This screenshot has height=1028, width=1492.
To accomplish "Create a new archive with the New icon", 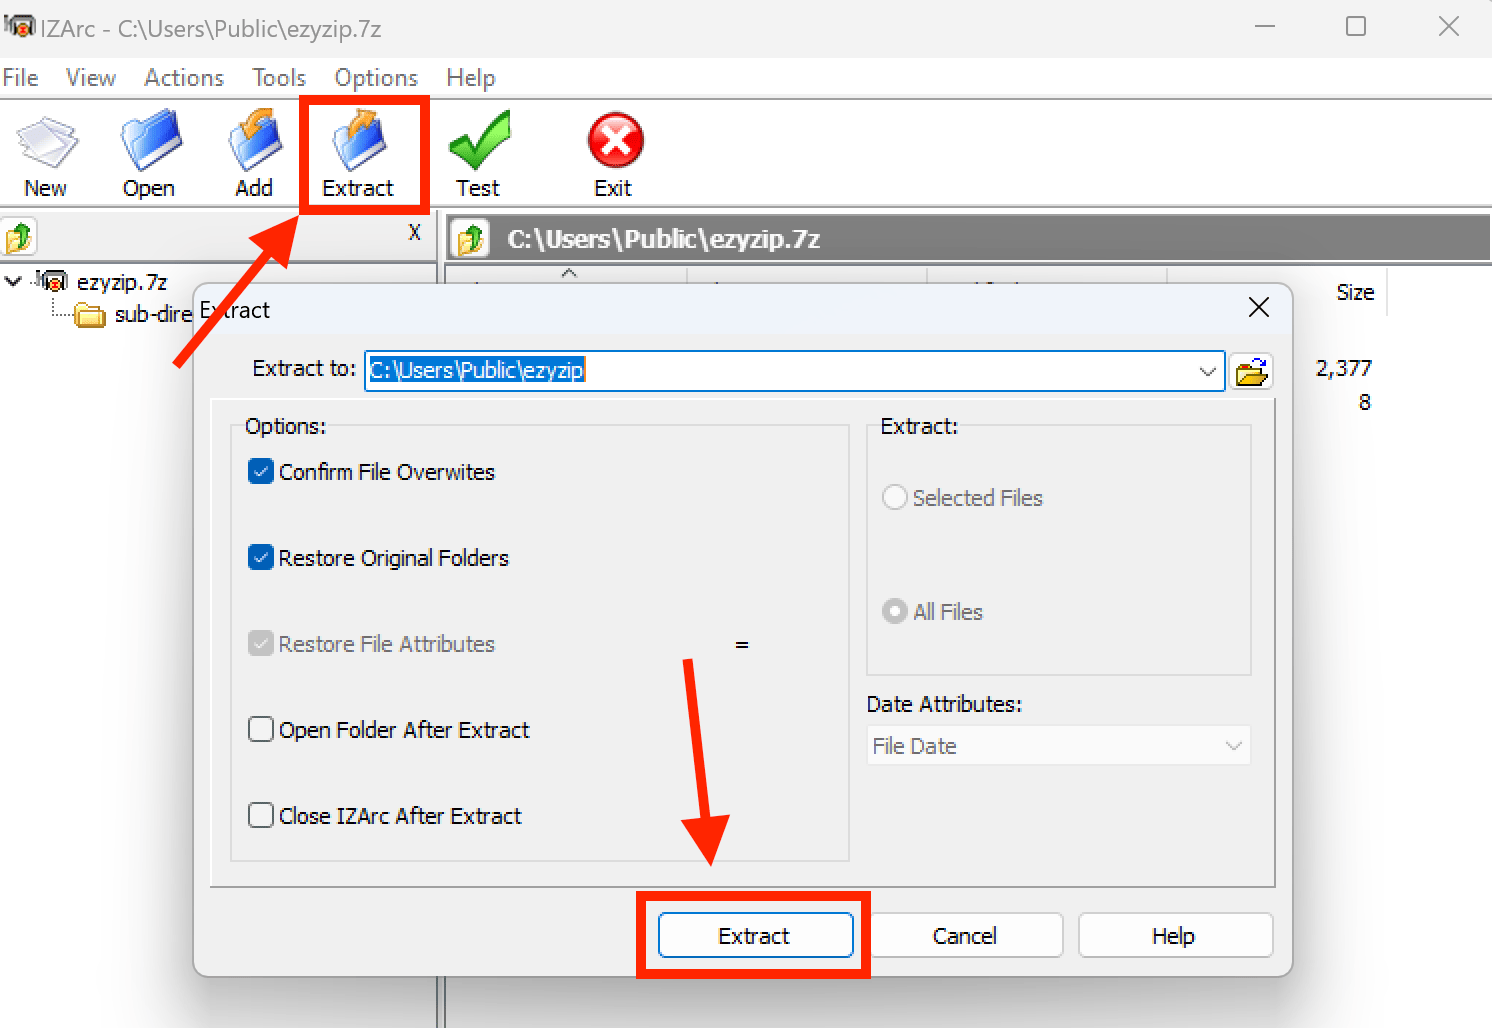I will click(x=46, y=150).
